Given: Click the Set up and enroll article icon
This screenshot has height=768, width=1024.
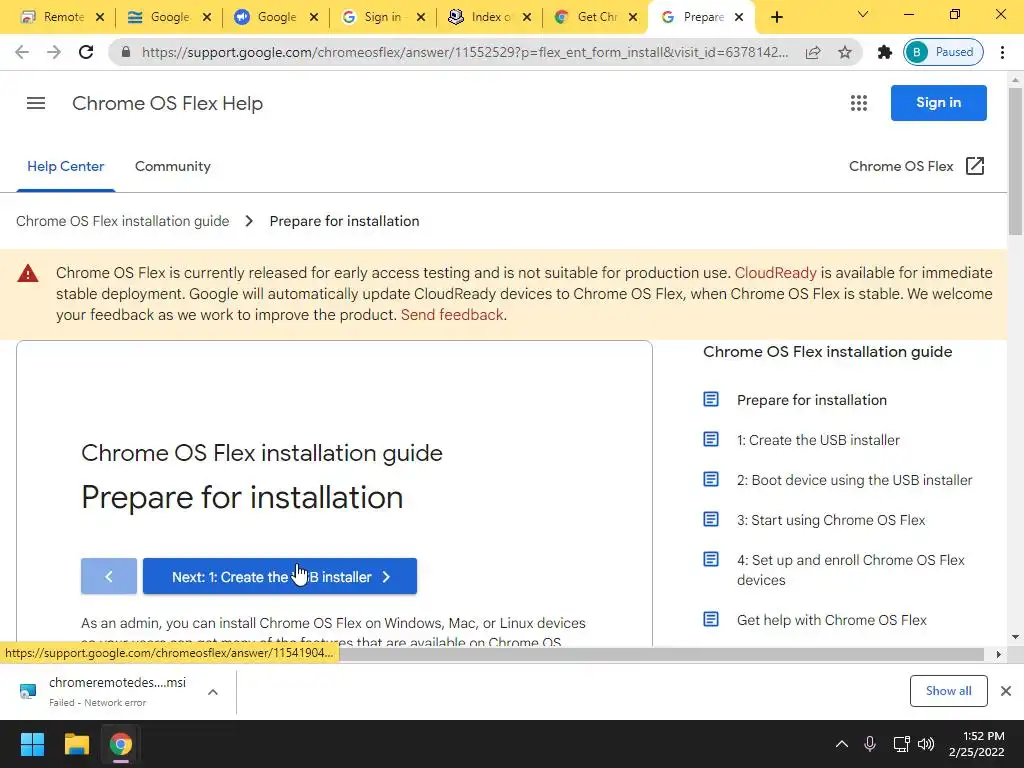Looking at the screenshot, I should click(711, 559).
